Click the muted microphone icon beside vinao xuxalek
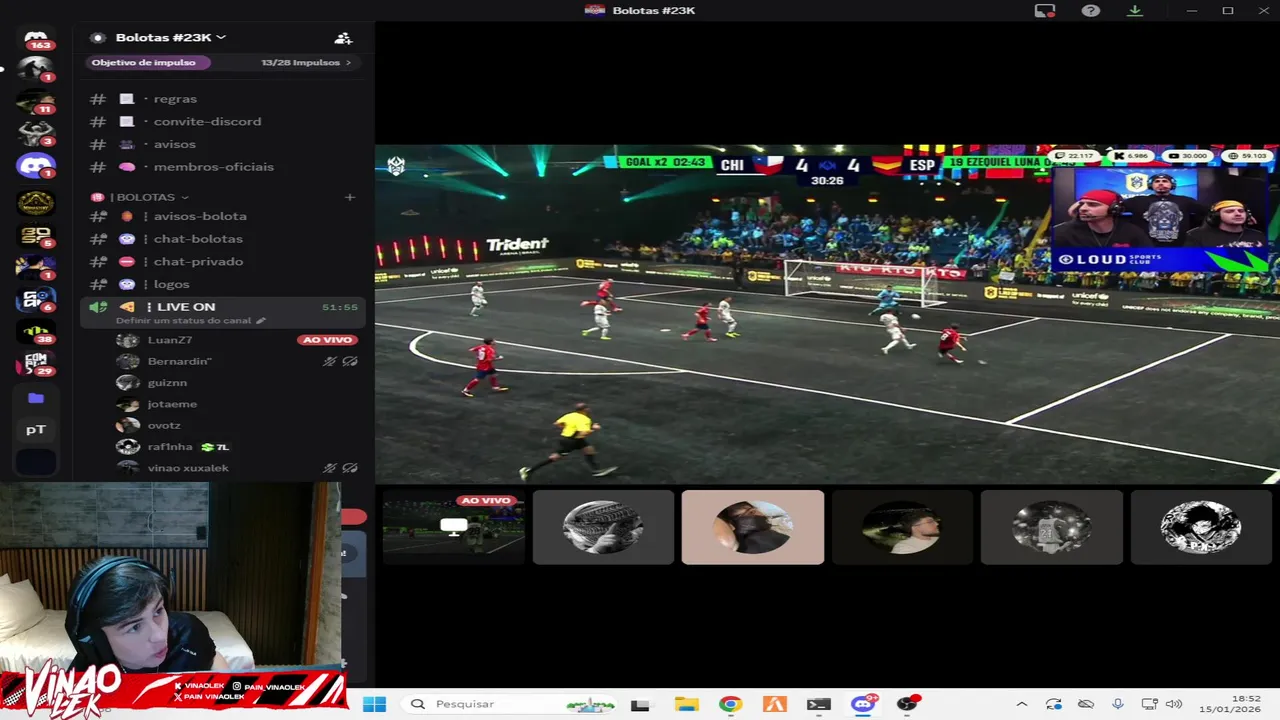 coord(330,468)
